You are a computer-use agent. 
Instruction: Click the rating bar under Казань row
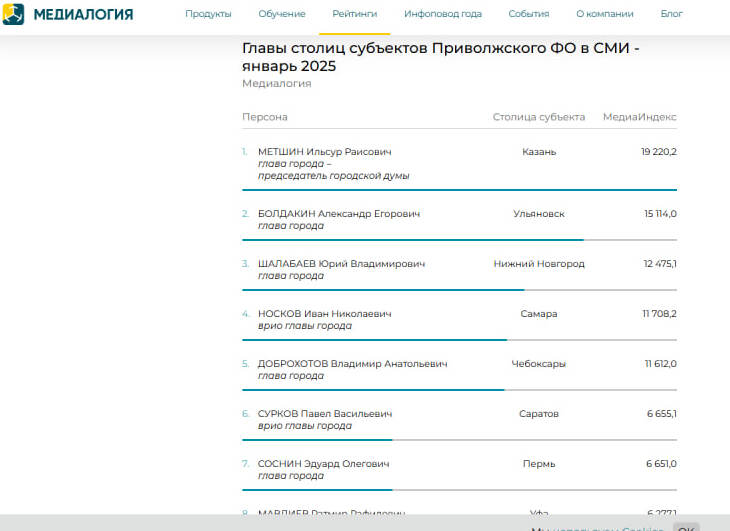(x=459, y=190)
